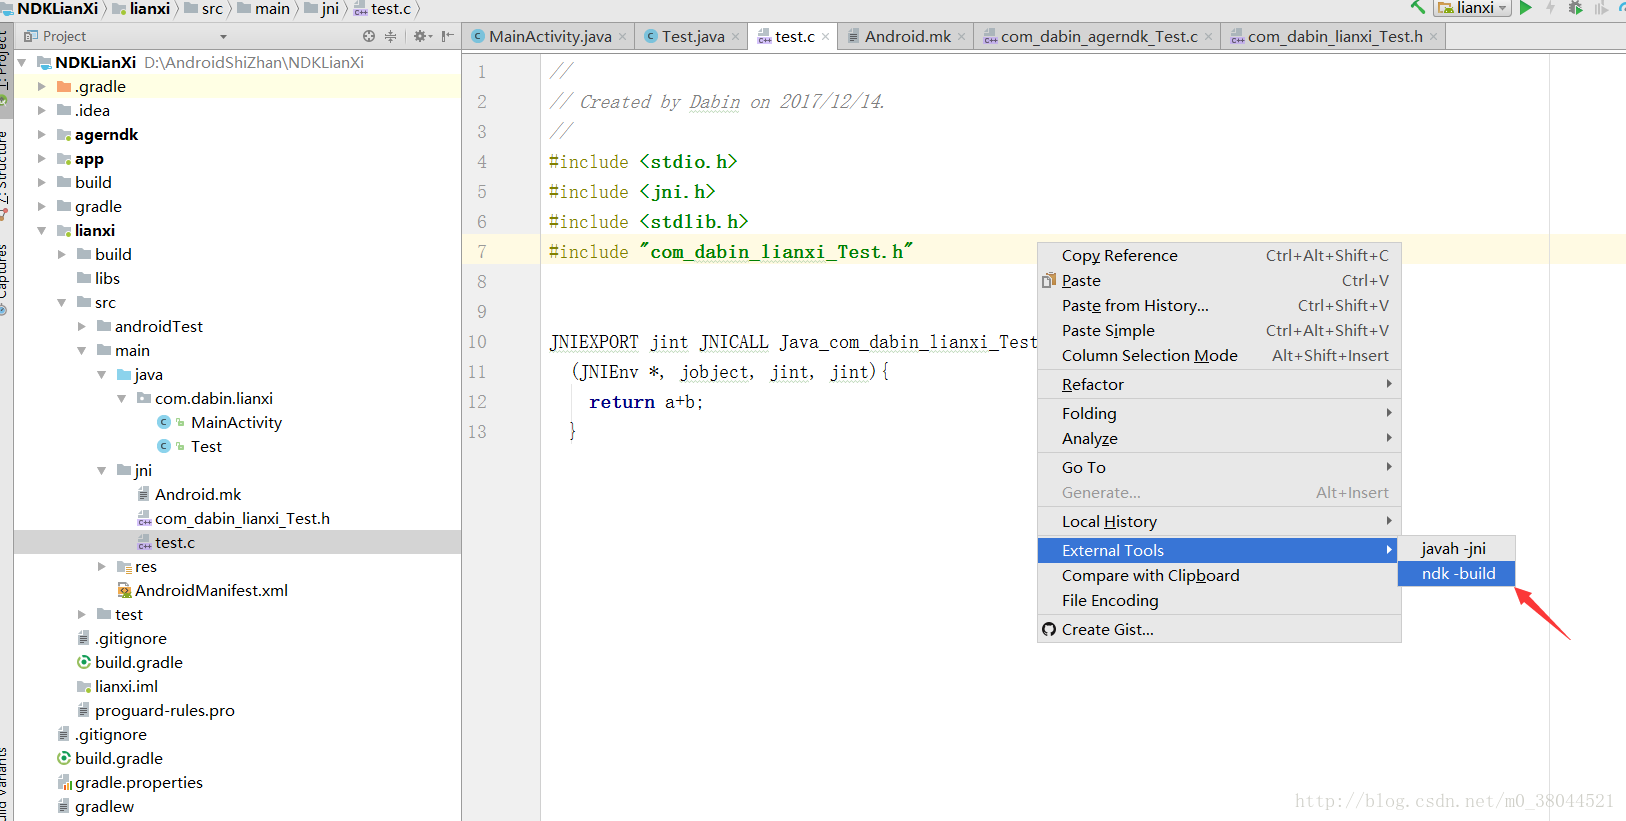Open the Refactor submenu
Screen dimensions: 1626x821
[1219, 384]
